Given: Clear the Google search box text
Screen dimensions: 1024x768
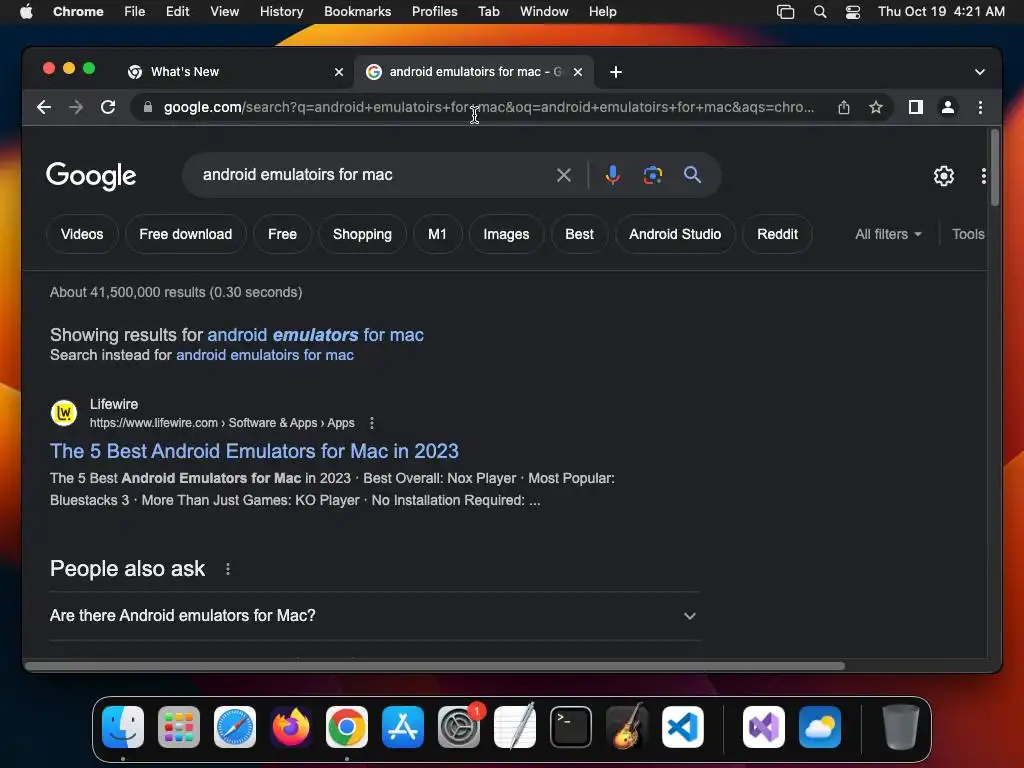Looking at the screenshot, I should point(564,175).
